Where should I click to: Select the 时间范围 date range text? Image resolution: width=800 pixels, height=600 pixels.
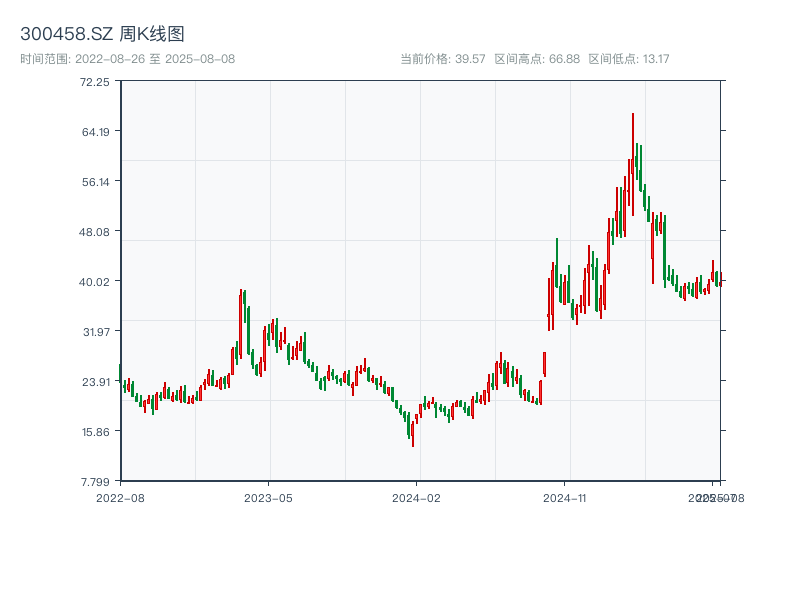(127, 59)
